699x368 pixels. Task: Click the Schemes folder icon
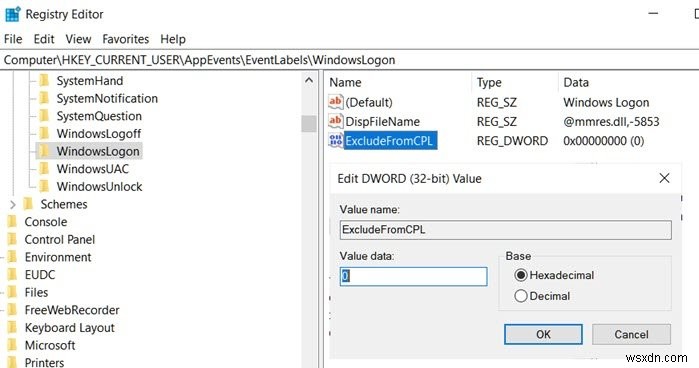[29, 204]
